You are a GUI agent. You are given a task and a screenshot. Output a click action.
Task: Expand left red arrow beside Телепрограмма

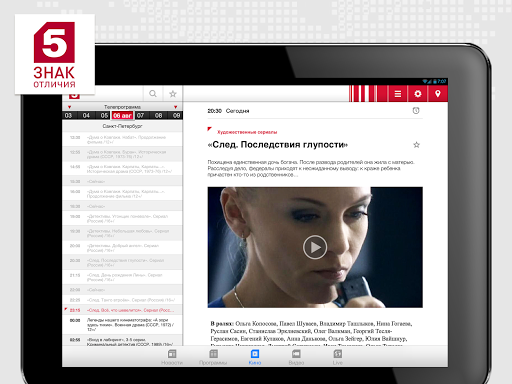click(69, 107)
